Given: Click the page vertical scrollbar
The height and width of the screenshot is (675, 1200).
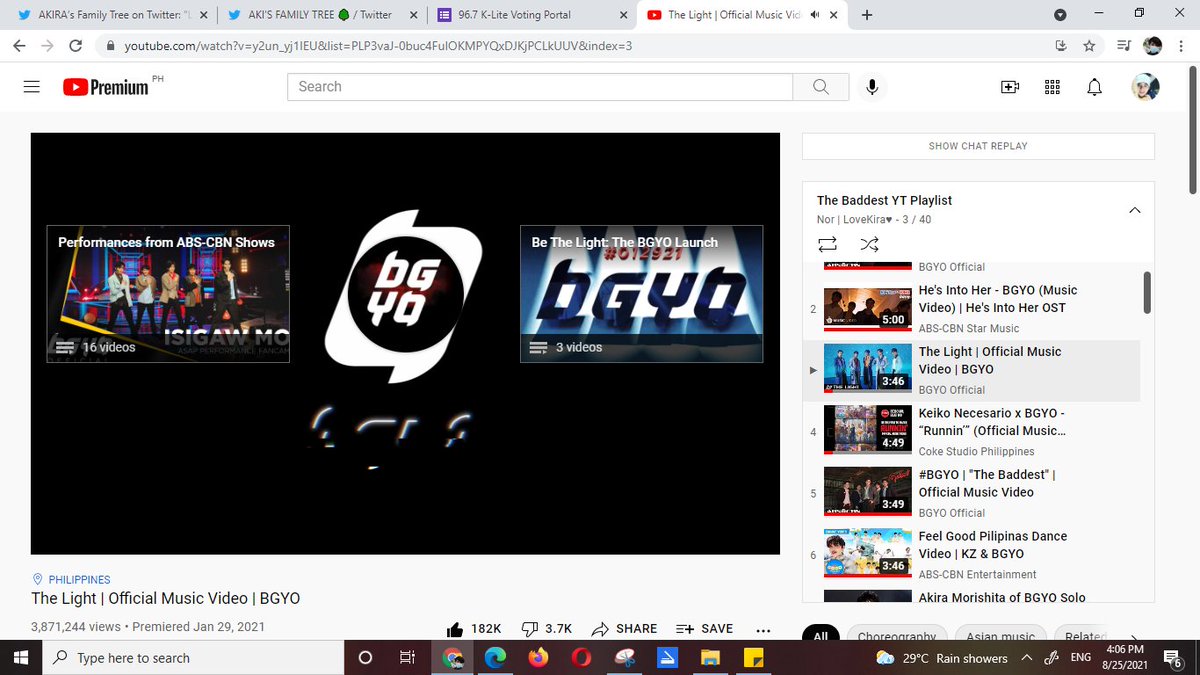Looking at the screenshot, I should (x=1192, y=130).
